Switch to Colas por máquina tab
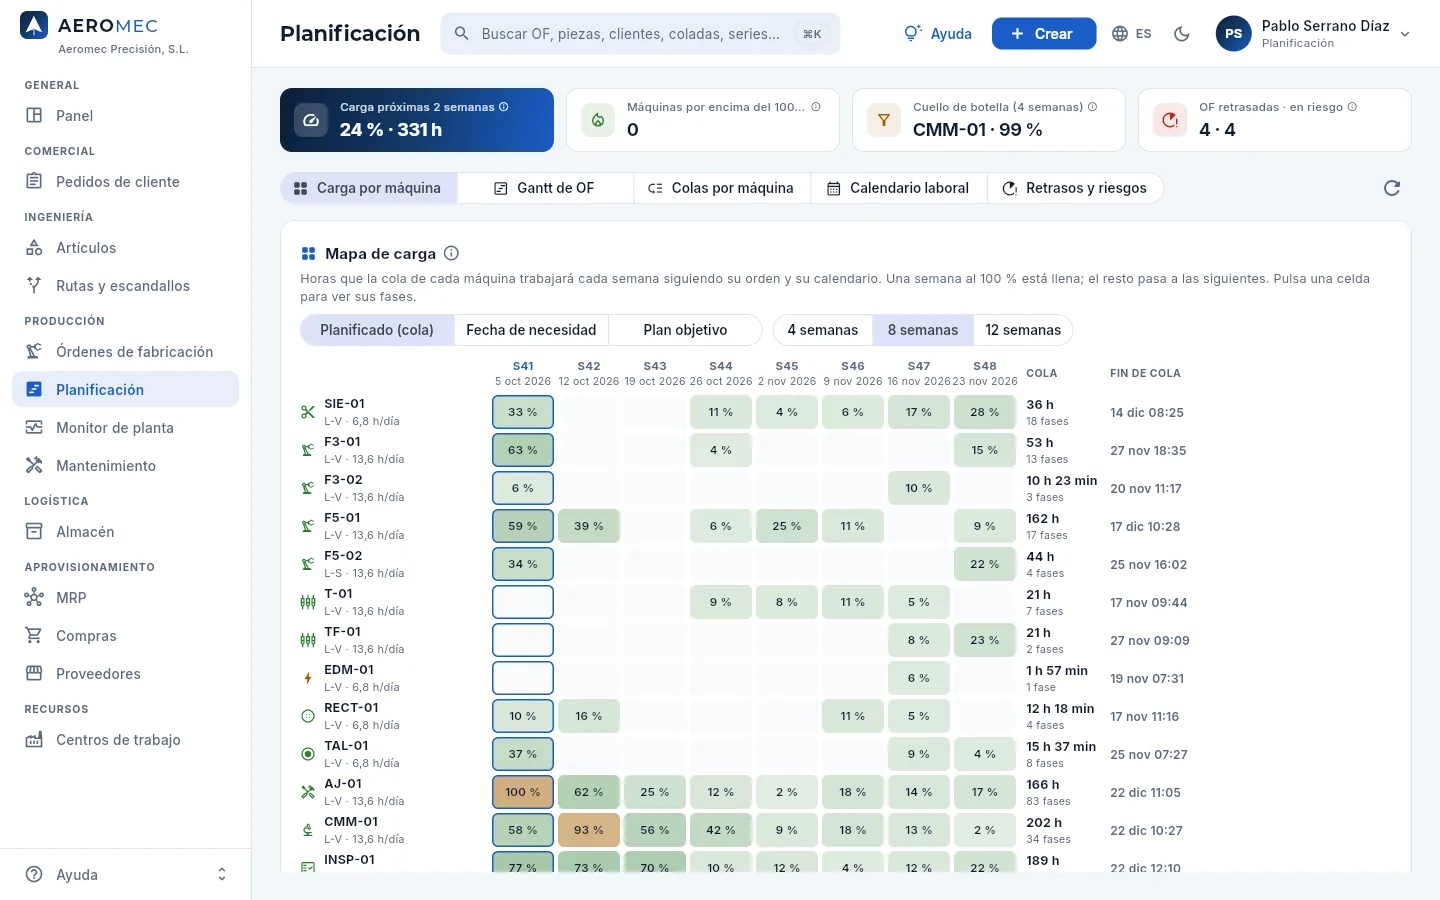1440x900 pixels. click(x=722, y=188)
